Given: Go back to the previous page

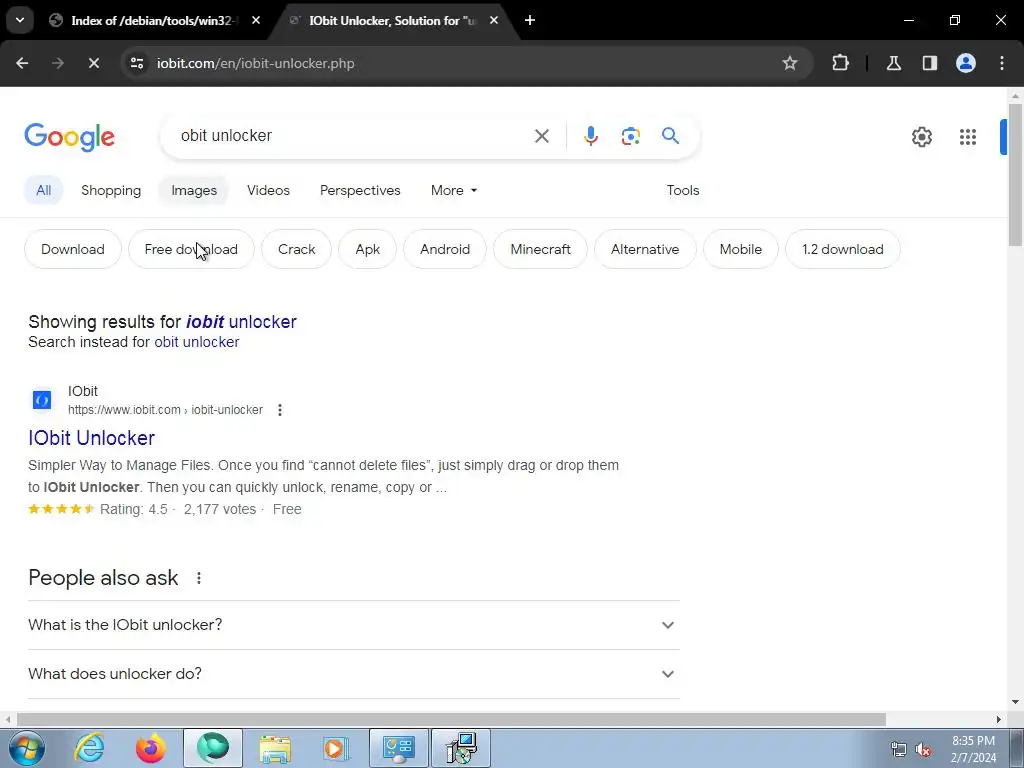Looking at the screenshot, I should tap(22, 63).
